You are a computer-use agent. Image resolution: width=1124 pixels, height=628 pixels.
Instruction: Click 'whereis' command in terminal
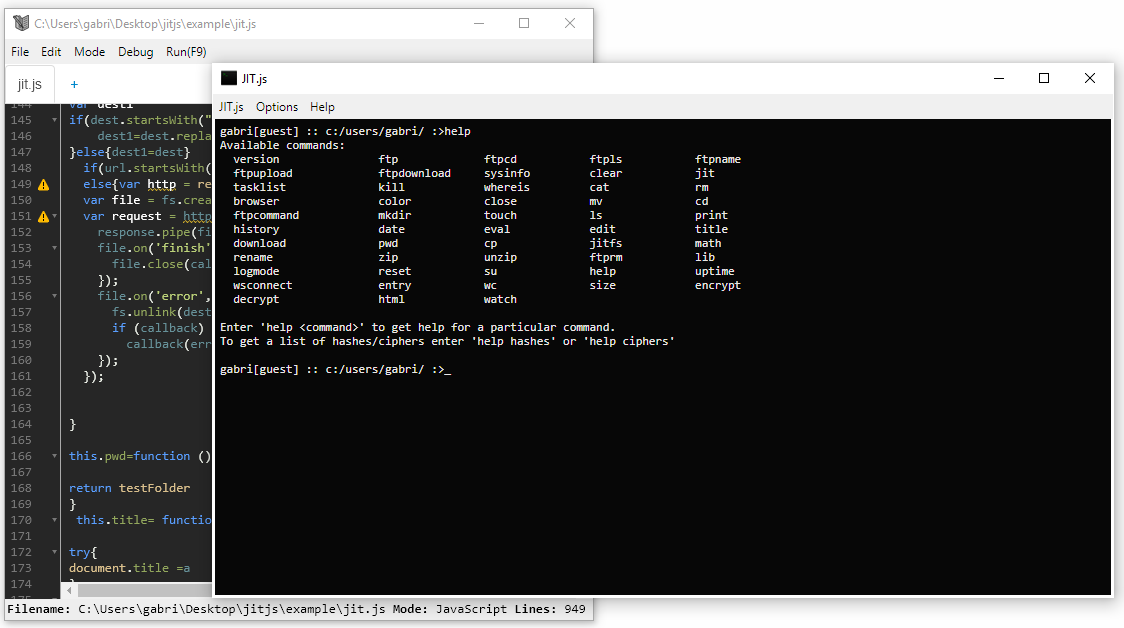[x=507, y=188]
